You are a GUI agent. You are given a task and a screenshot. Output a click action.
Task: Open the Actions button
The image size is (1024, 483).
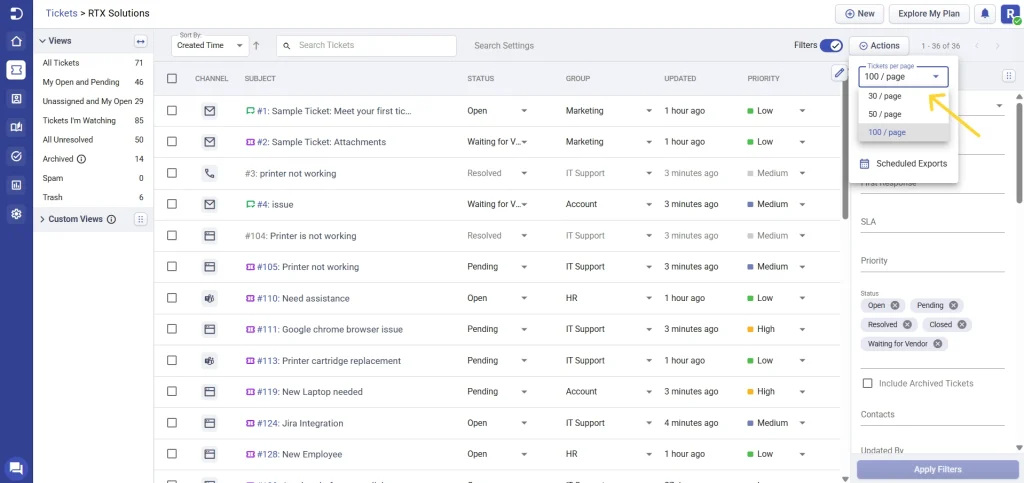pyautogui.click(x=879, y=46)
